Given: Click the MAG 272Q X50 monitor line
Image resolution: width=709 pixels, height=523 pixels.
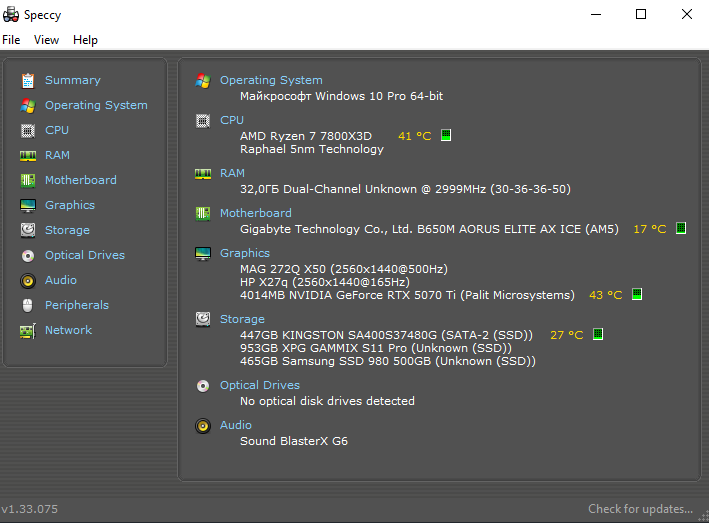Looking at the screenshot, I should click(344, 269).
